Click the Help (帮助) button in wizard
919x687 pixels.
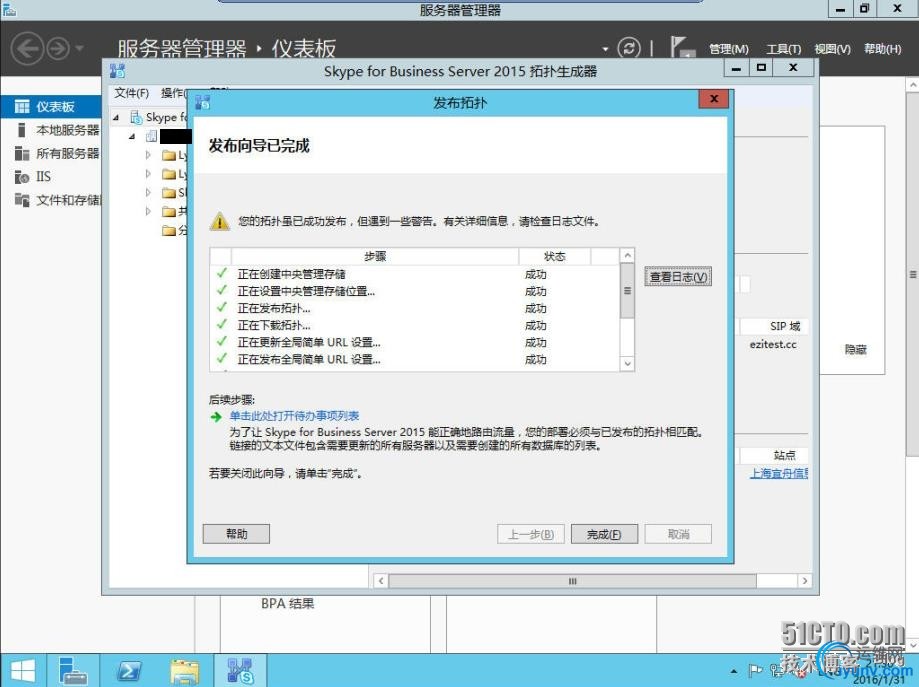point(236,533)
